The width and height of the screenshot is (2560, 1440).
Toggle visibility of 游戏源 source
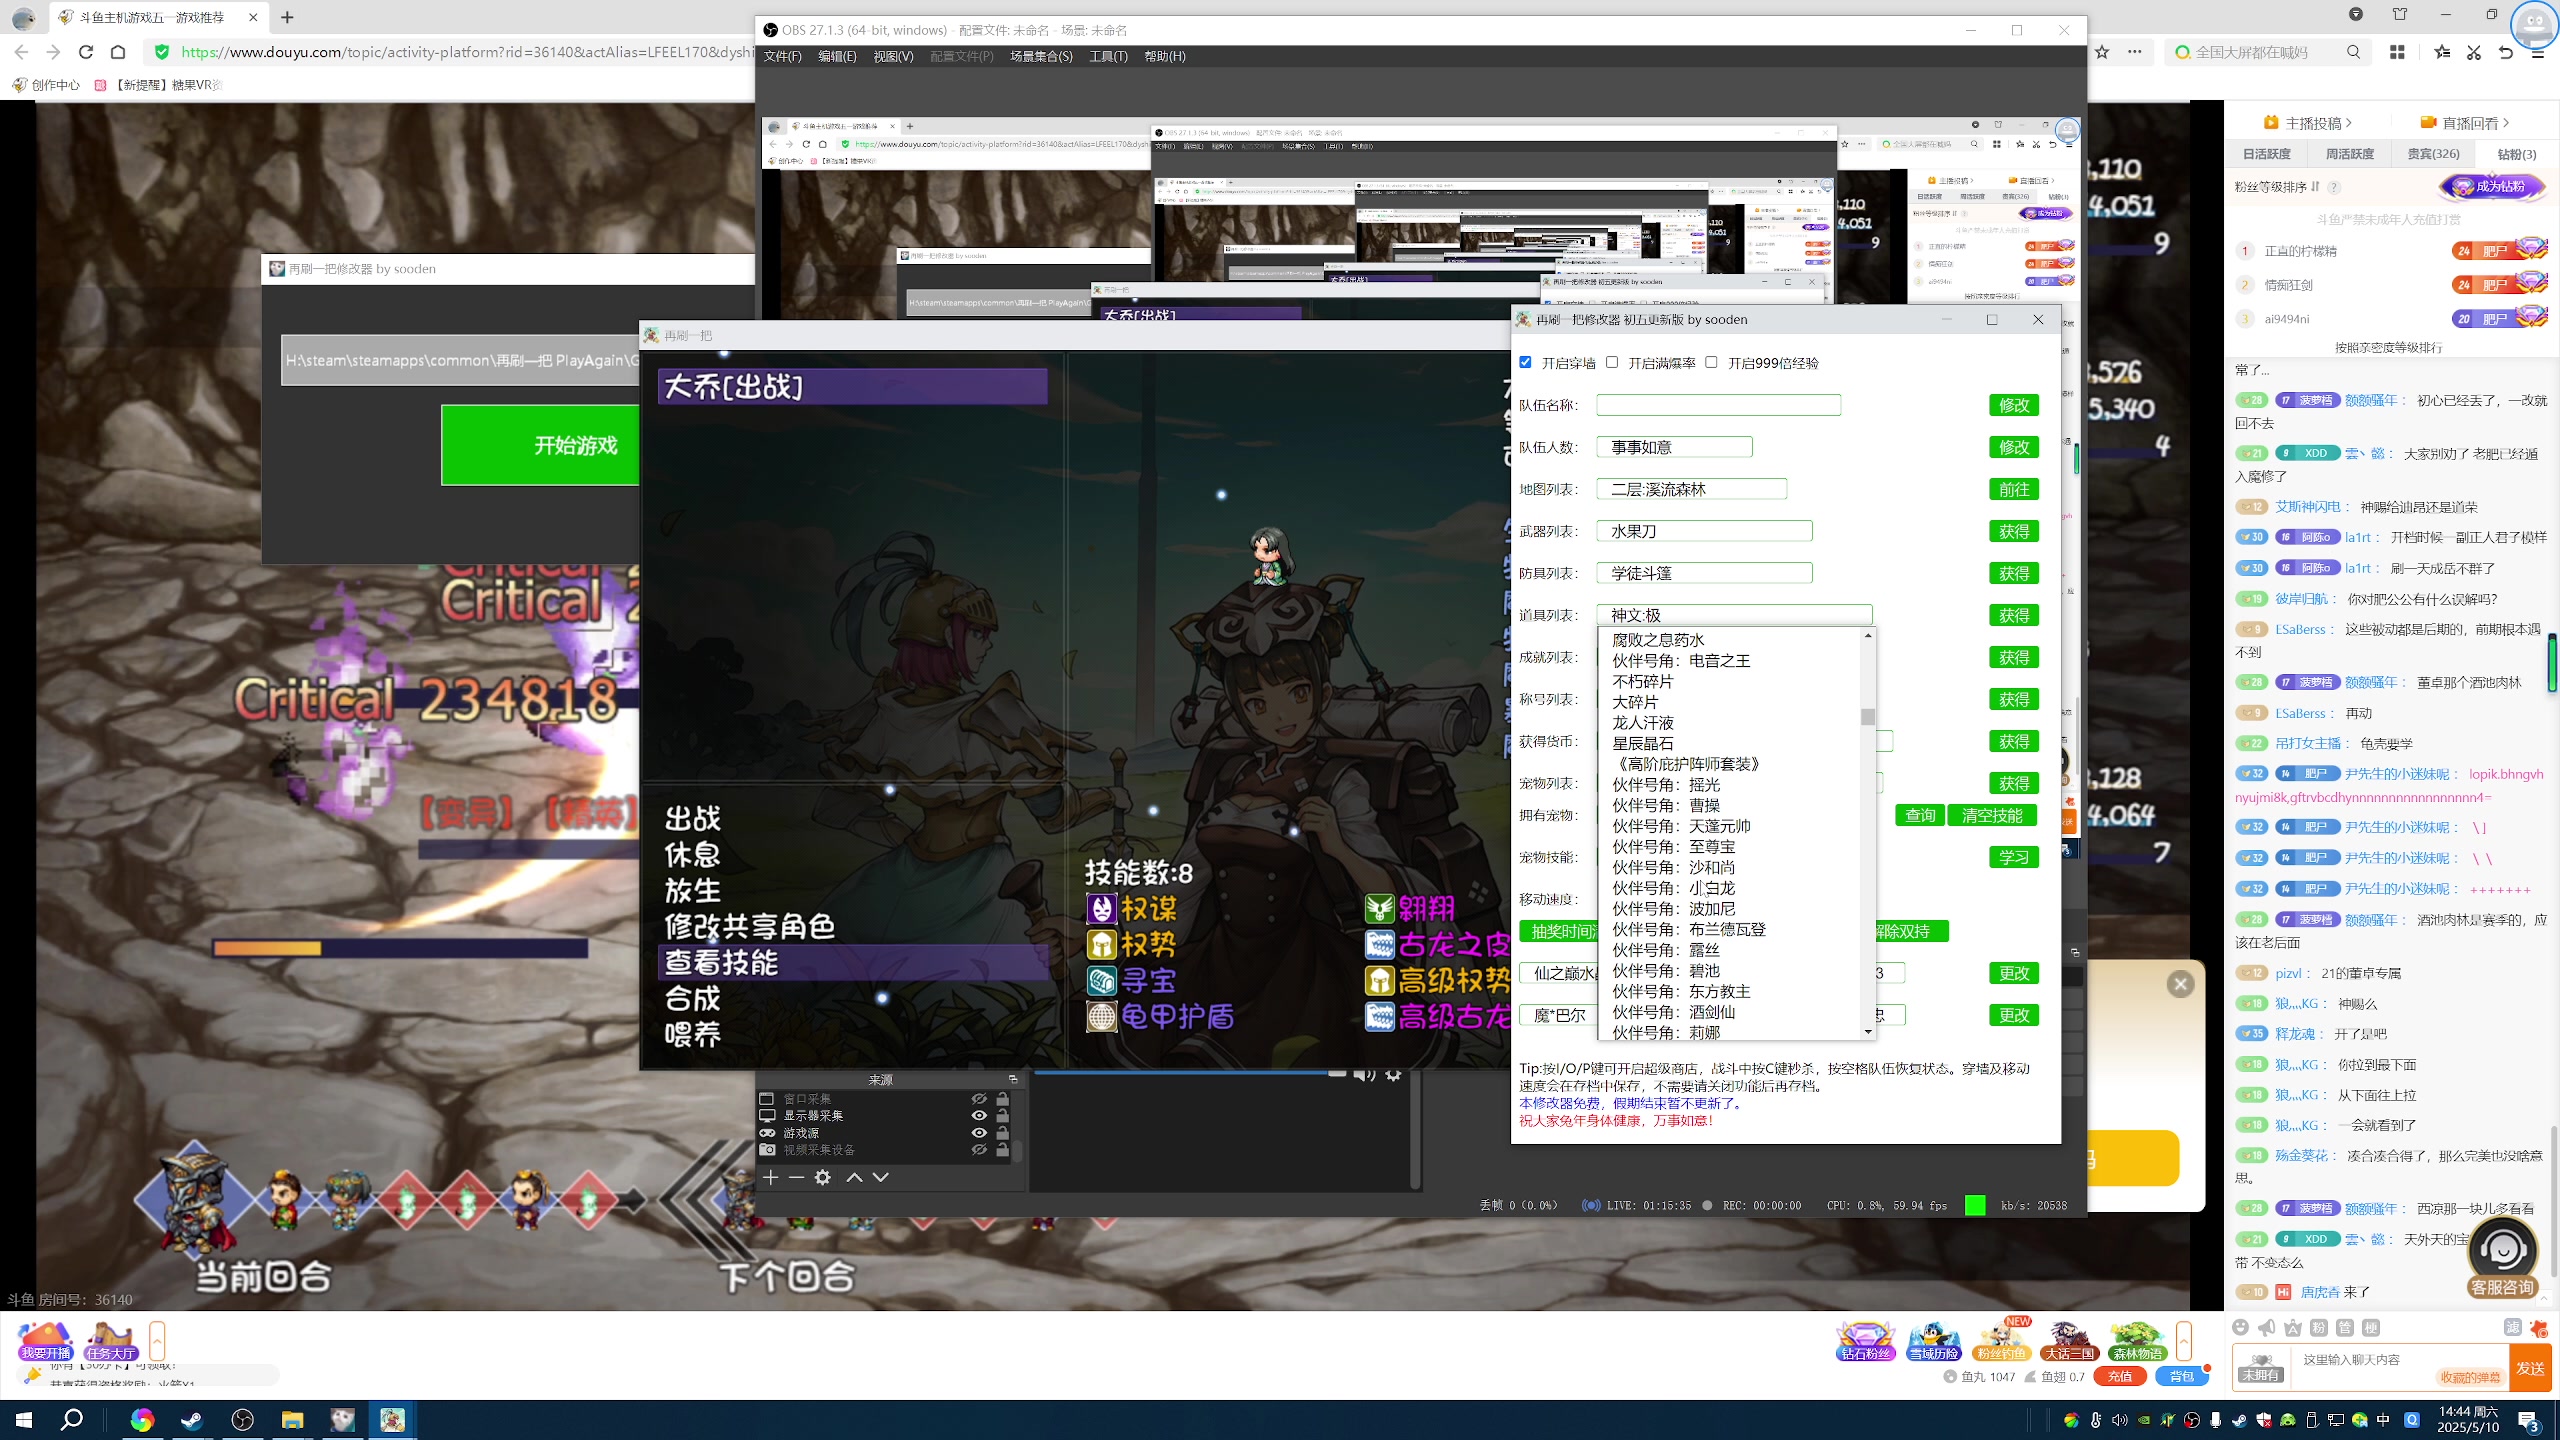point(979,1132)
